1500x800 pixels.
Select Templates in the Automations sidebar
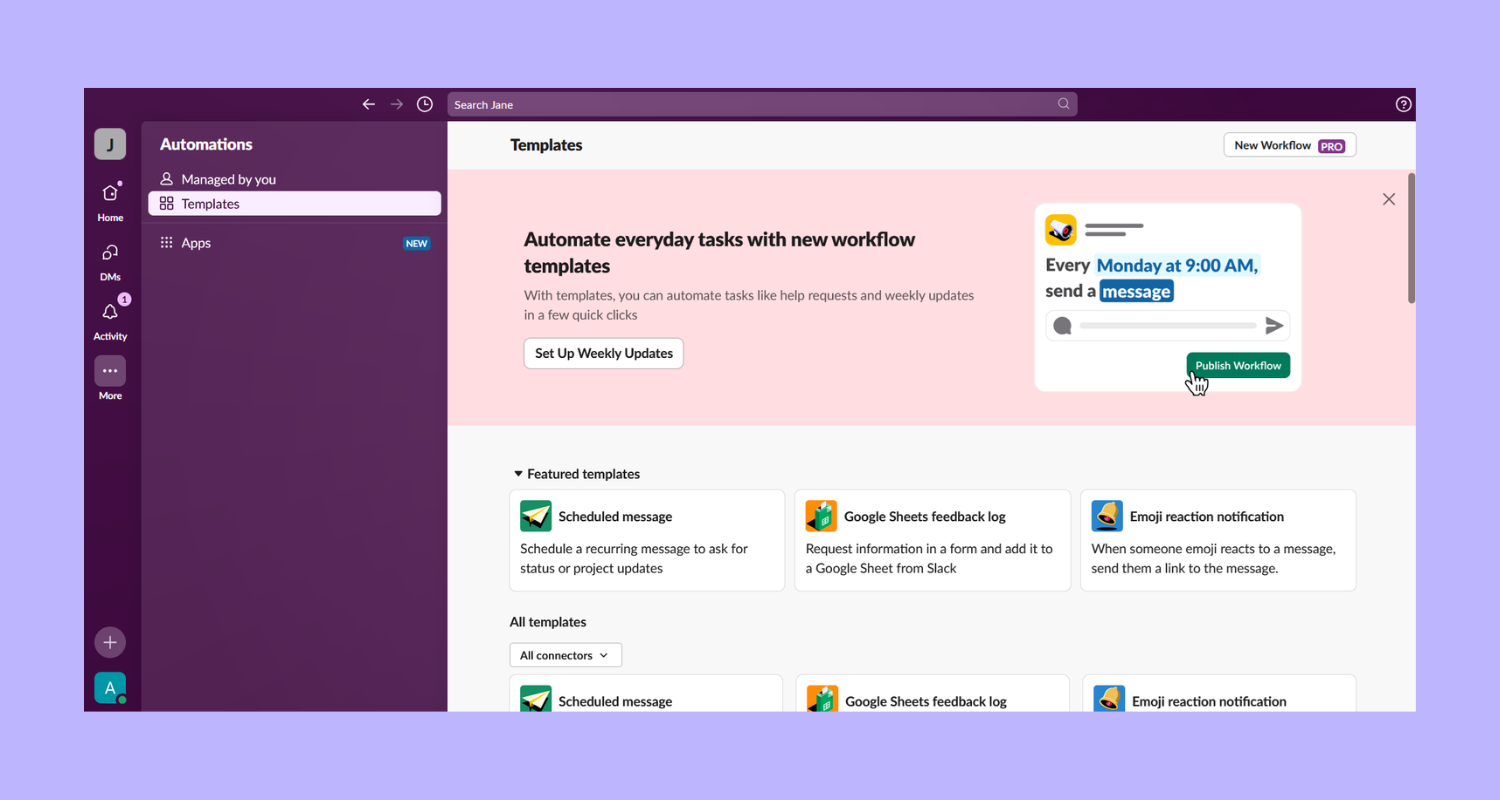click(x=294, y=204)
